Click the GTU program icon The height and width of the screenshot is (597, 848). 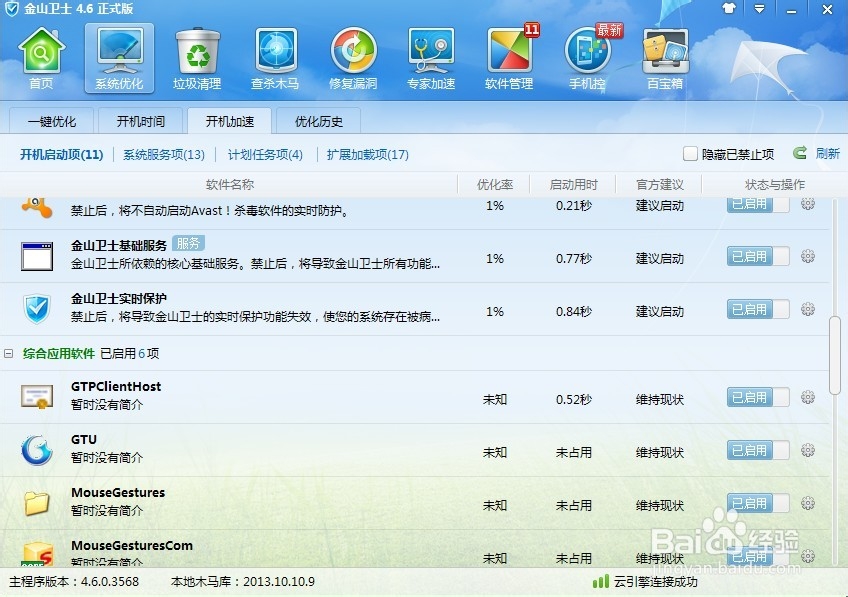(x=37, y=450)
